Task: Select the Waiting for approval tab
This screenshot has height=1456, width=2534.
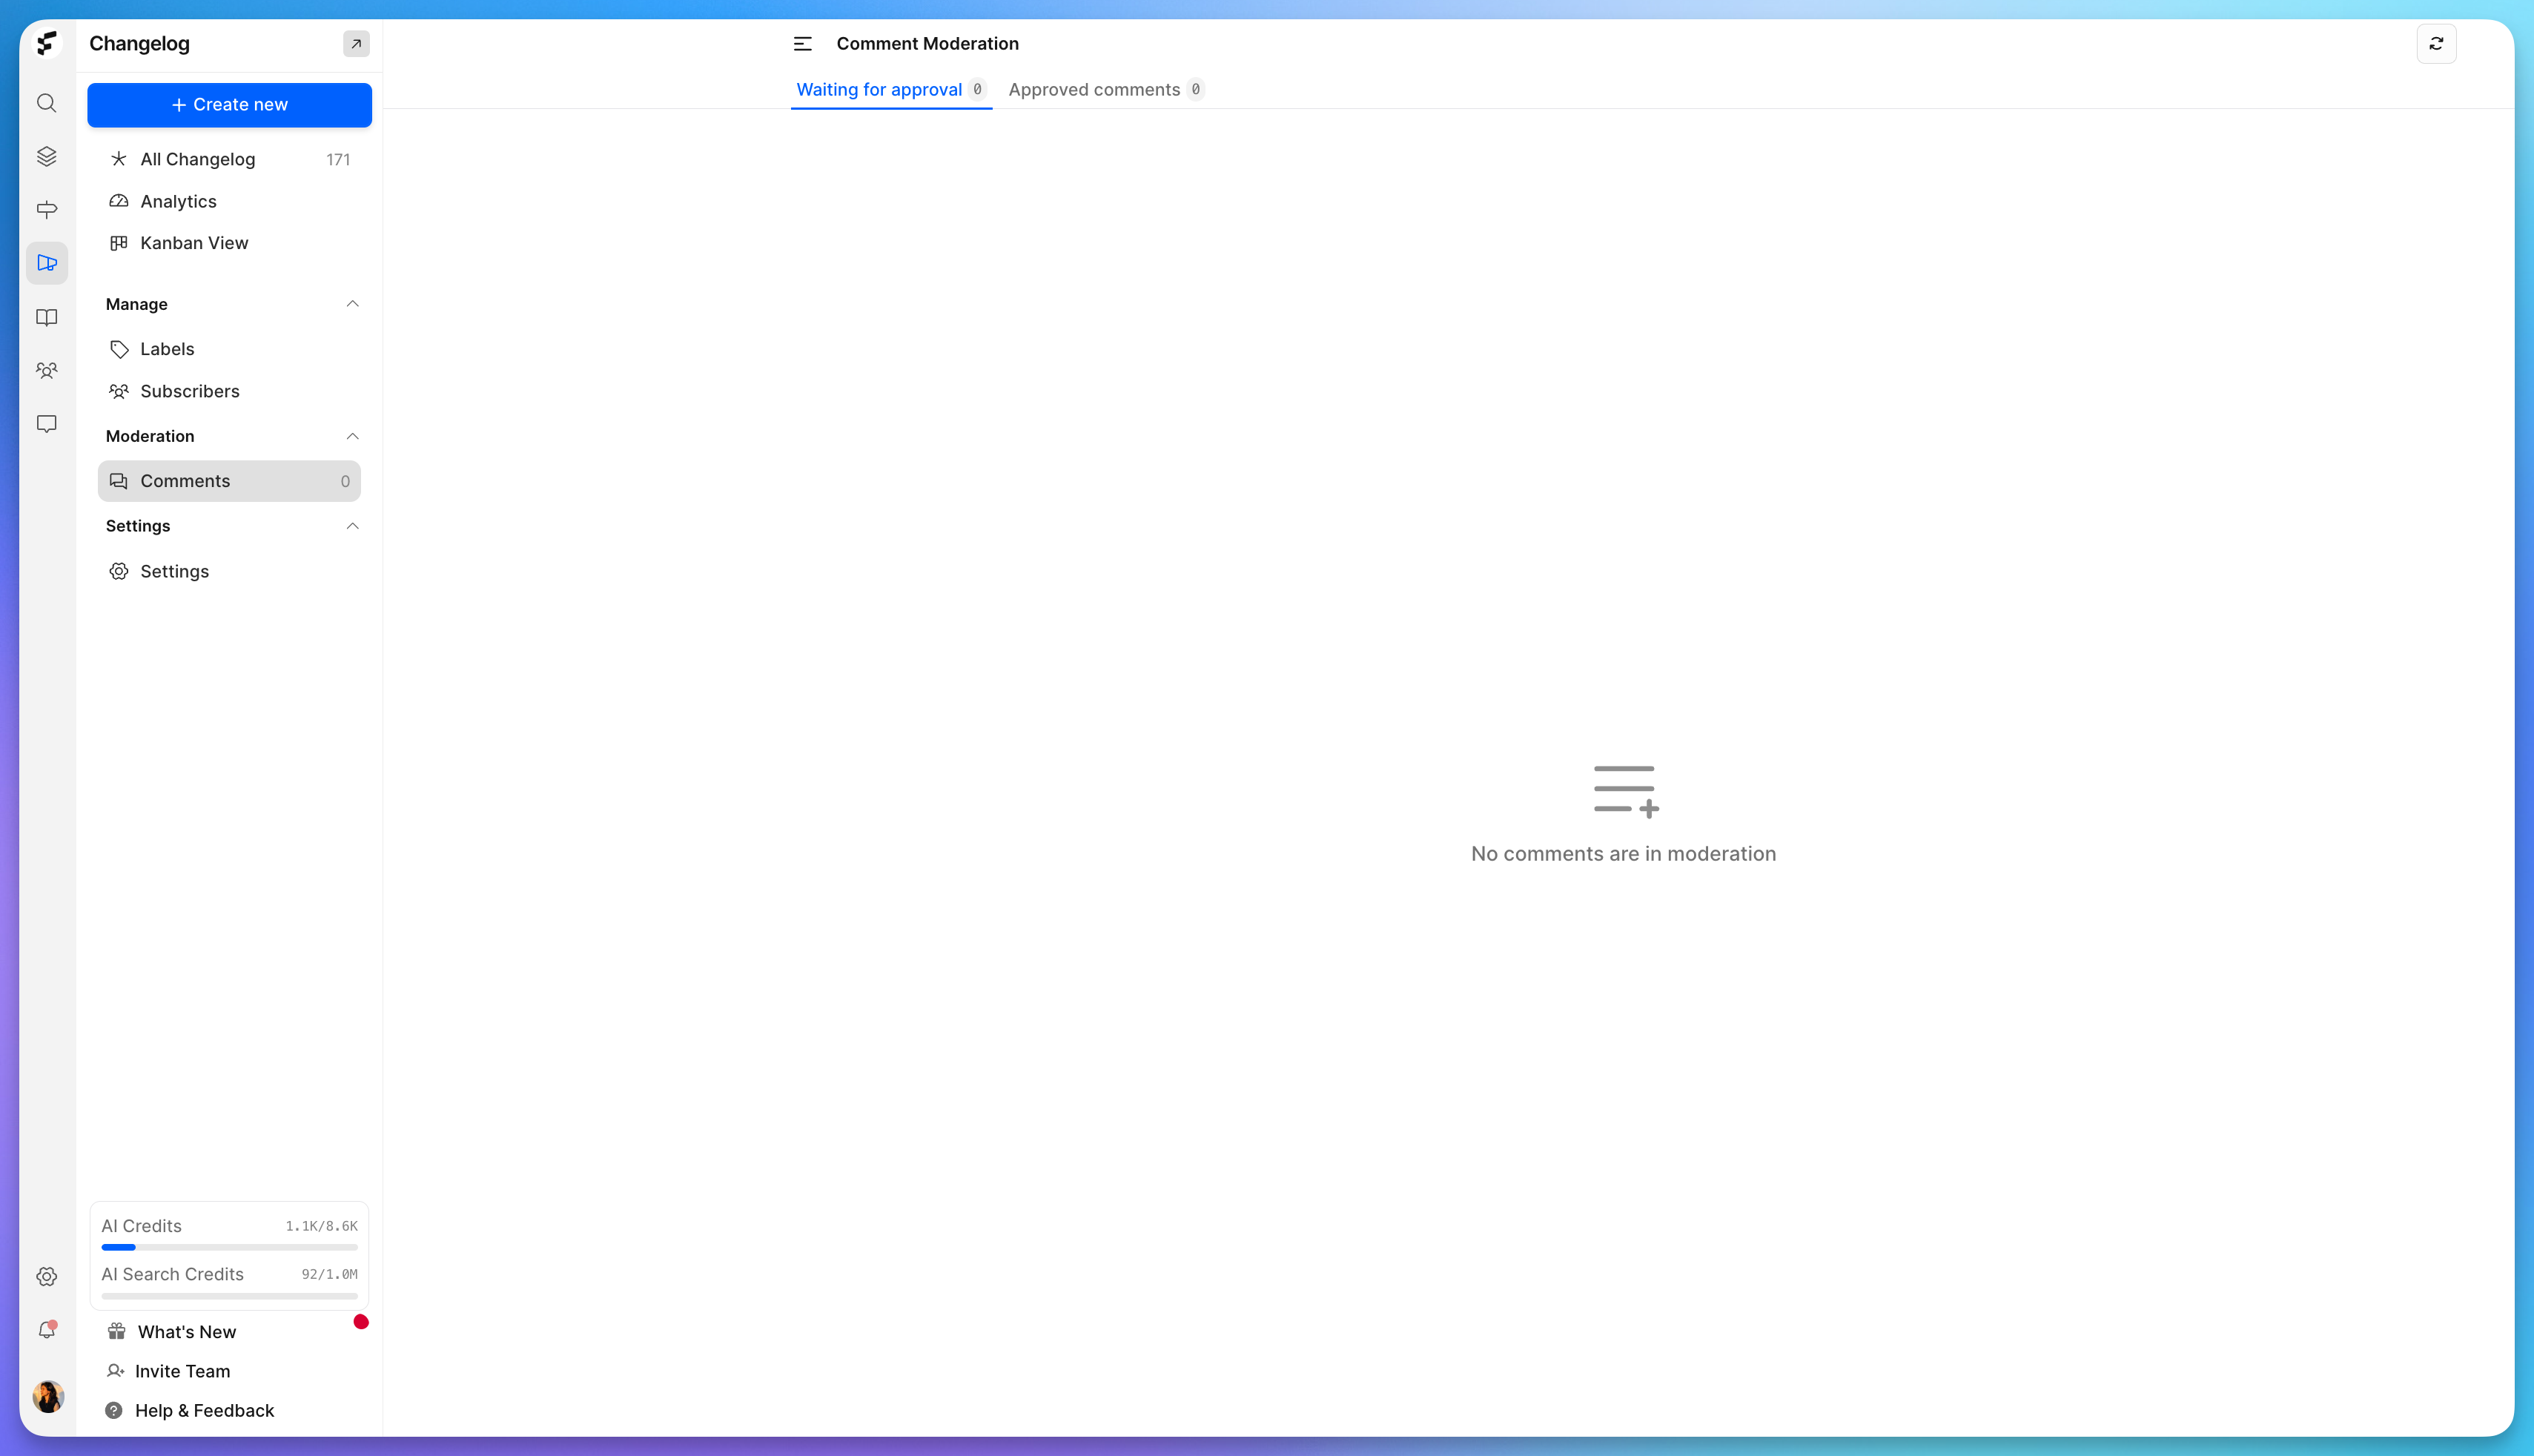Action: coord(891,90)
